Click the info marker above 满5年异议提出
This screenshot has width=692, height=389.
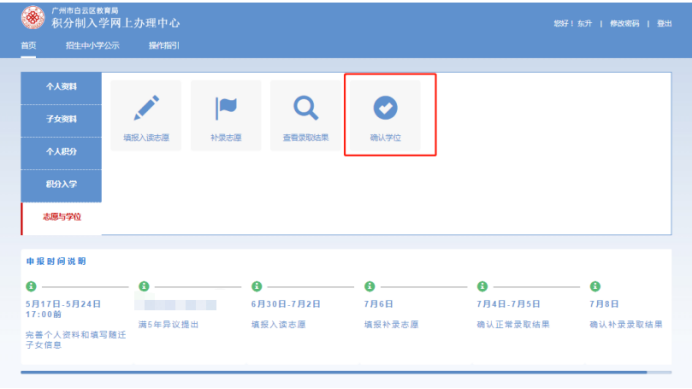pyautogui.click(x=144, y=286)
